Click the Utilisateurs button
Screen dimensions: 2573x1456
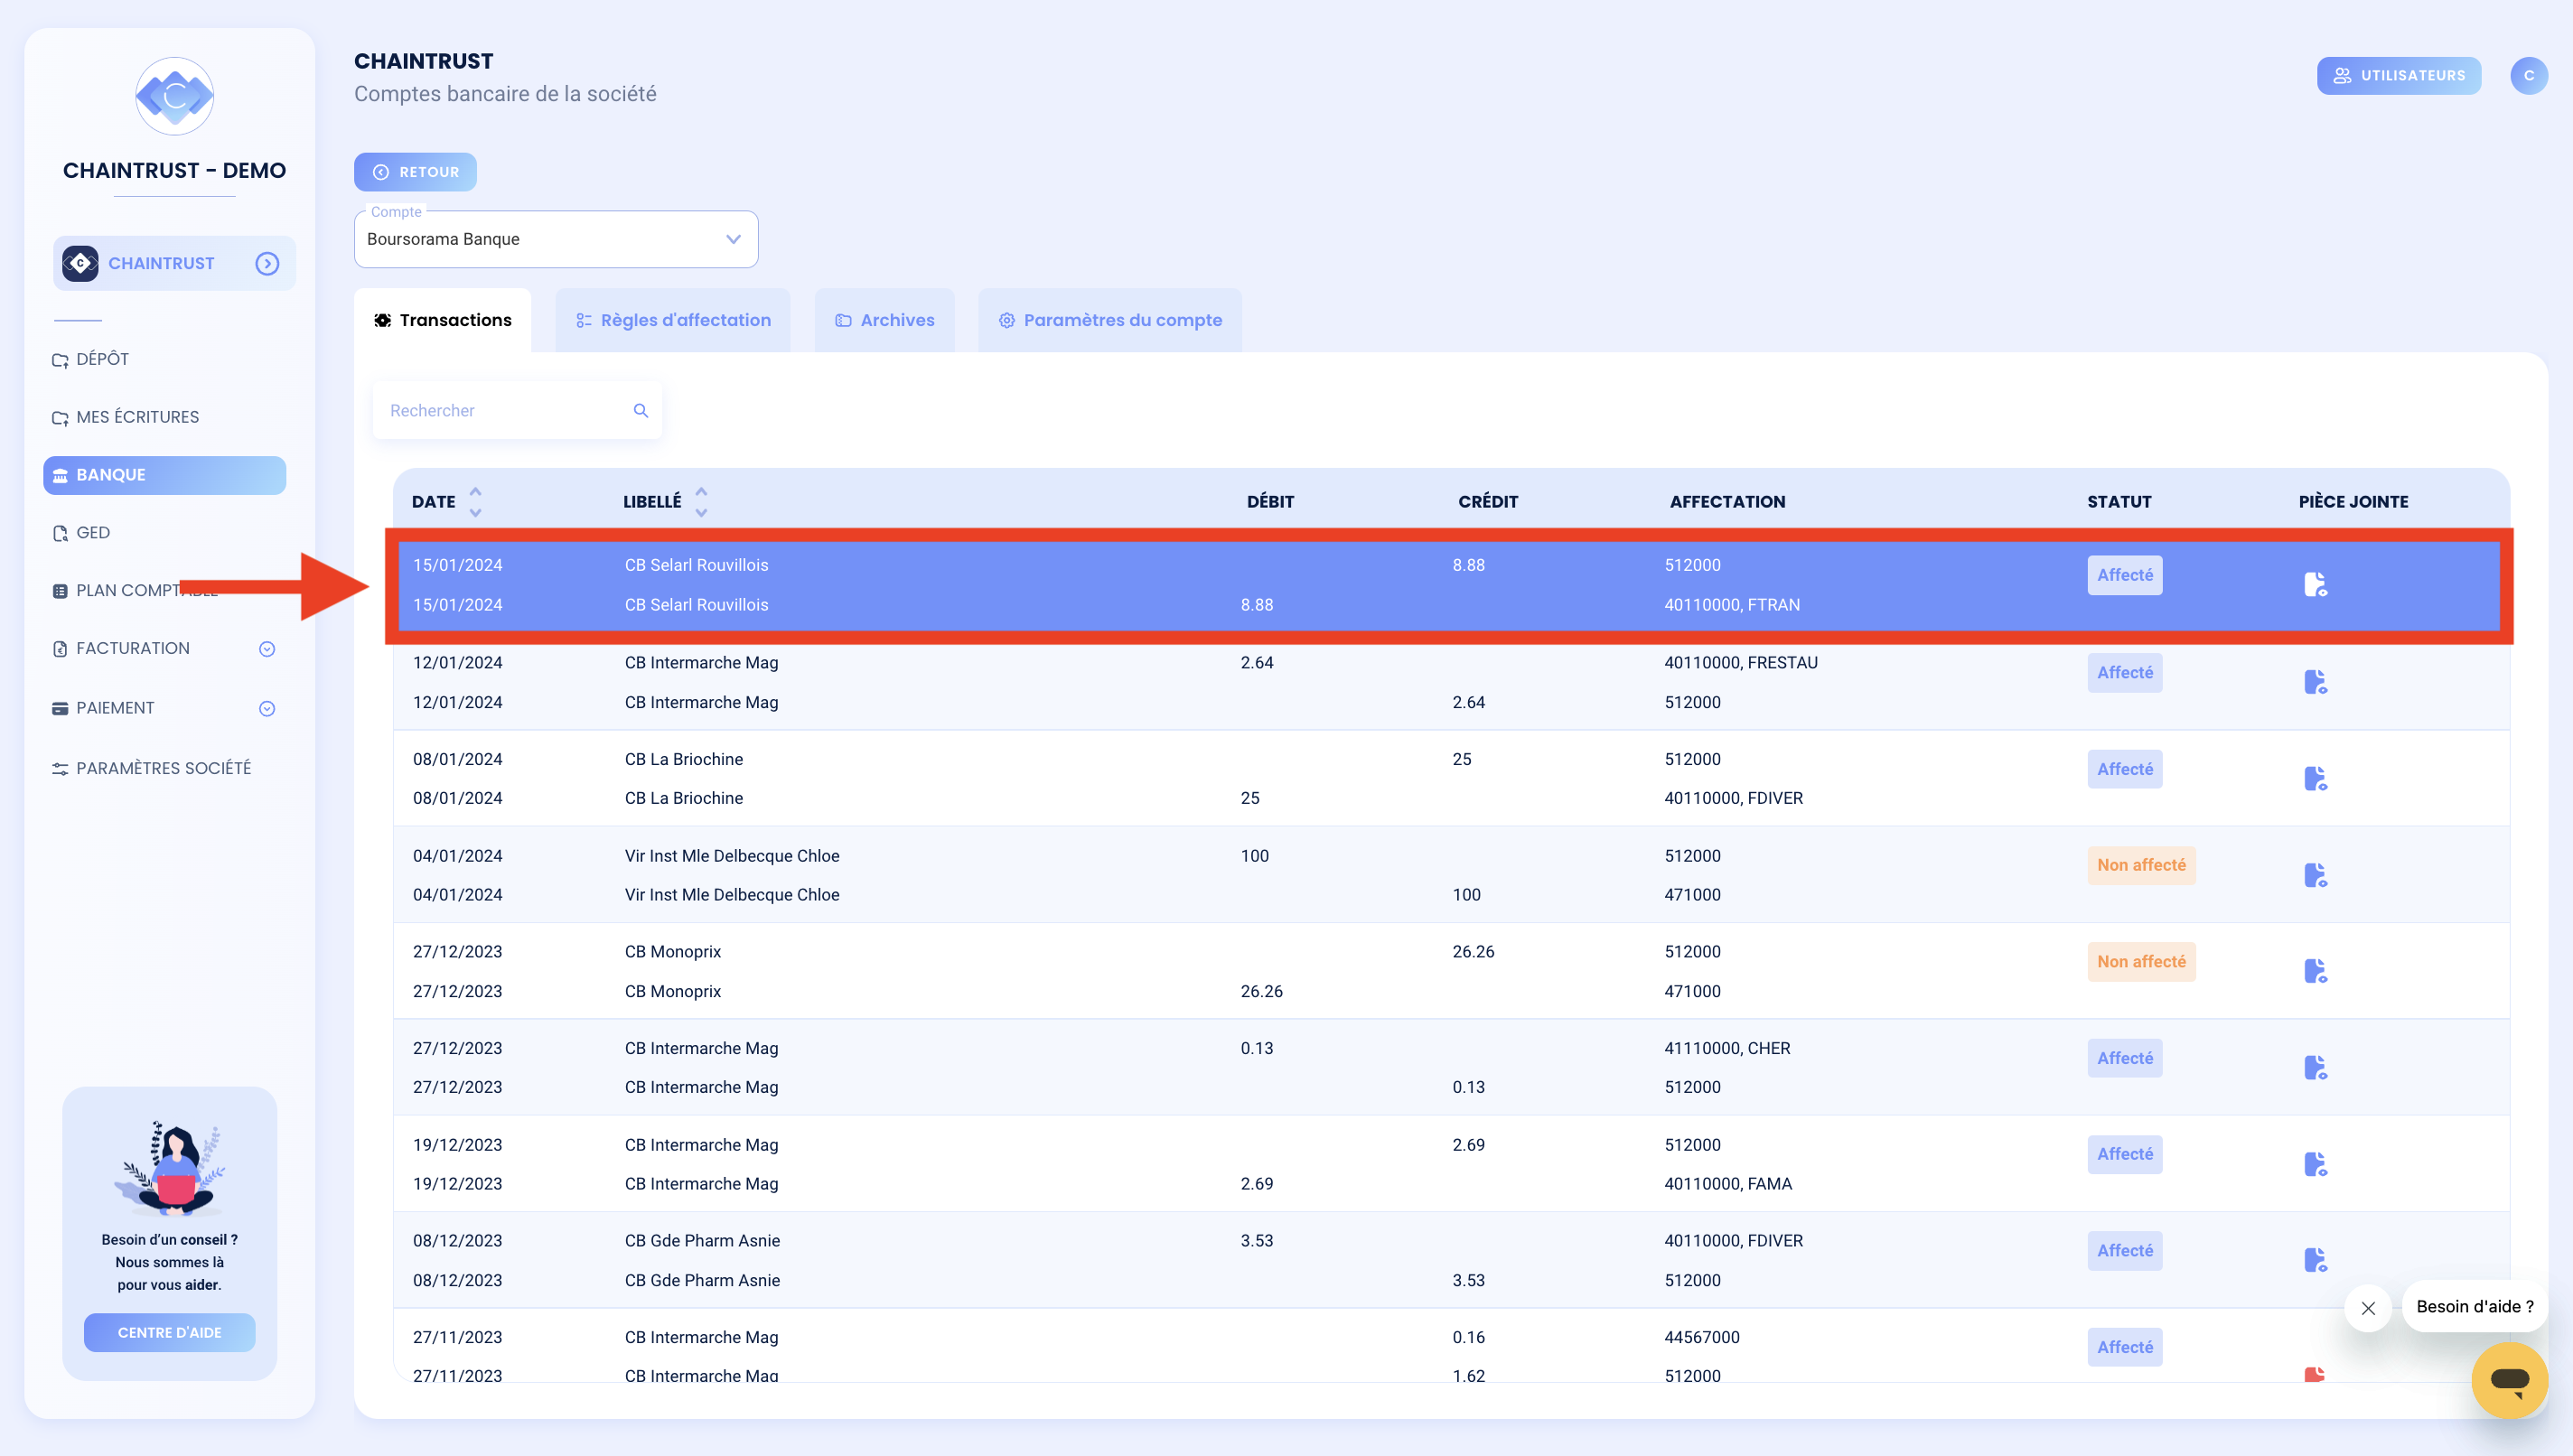2399,76
